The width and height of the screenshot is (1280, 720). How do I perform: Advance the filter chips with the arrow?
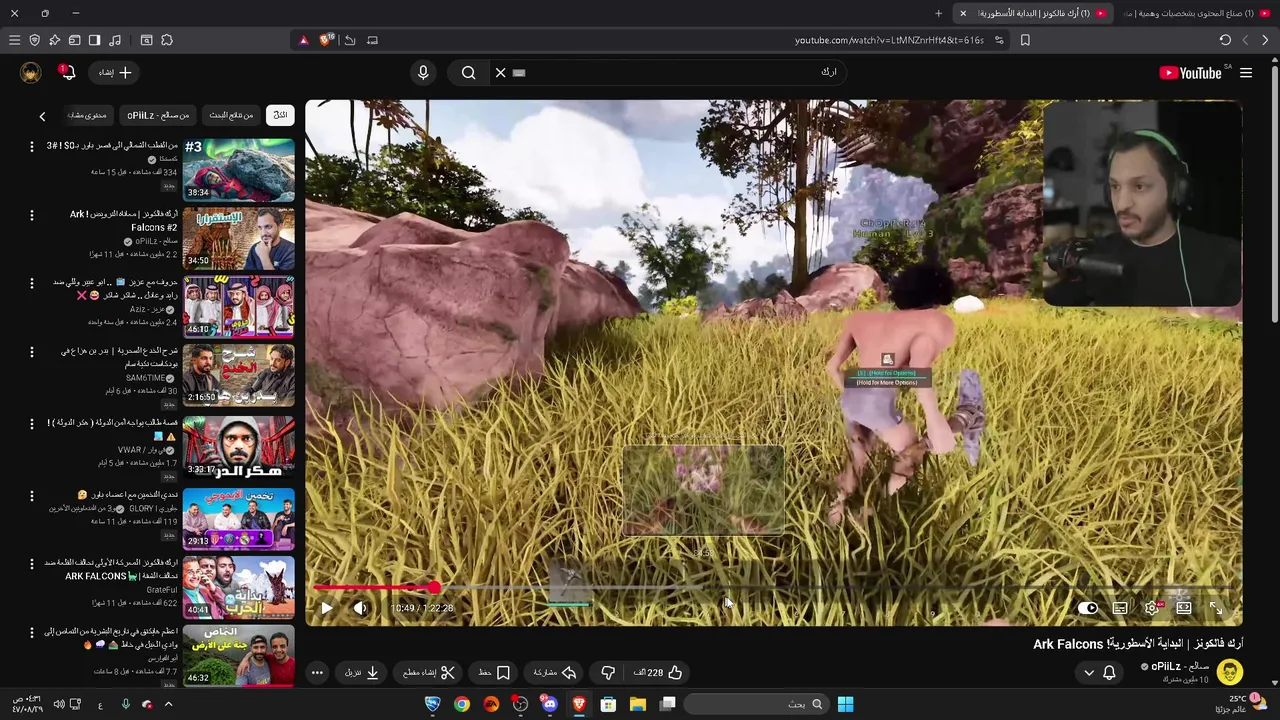[x=42, y=116]
